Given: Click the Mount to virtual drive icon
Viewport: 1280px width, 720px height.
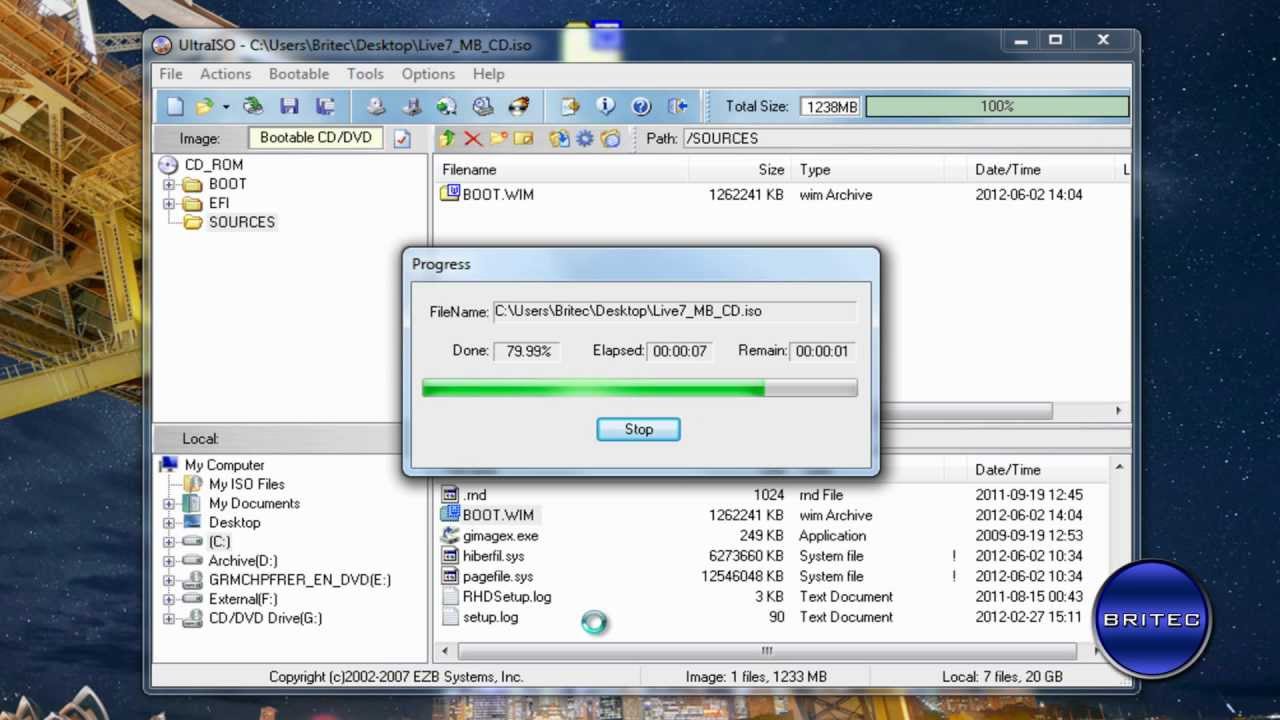Looking at the screenshot, I should (483, 106).
